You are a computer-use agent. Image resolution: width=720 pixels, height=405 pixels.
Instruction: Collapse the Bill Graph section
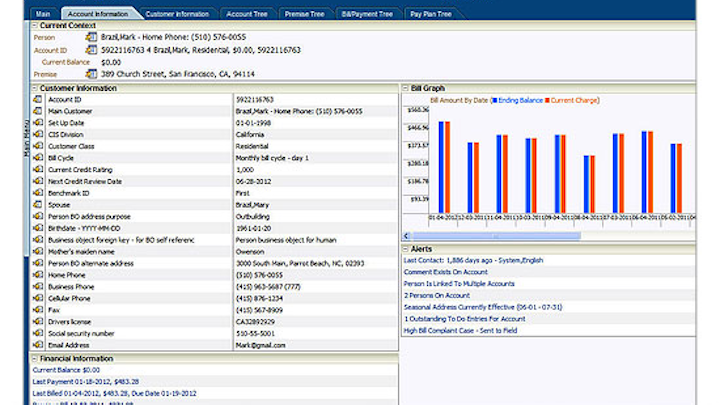[405, 88]
